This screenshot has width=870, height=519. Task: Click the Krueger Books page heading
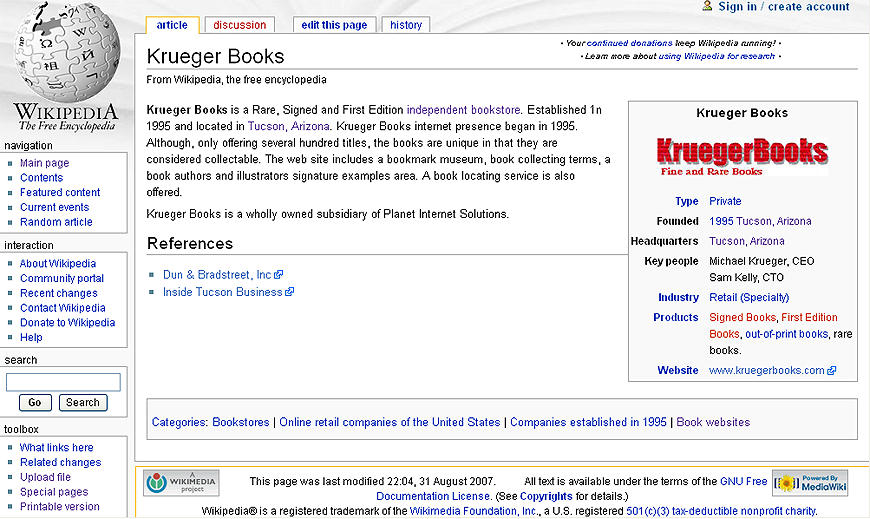point(215,56)
